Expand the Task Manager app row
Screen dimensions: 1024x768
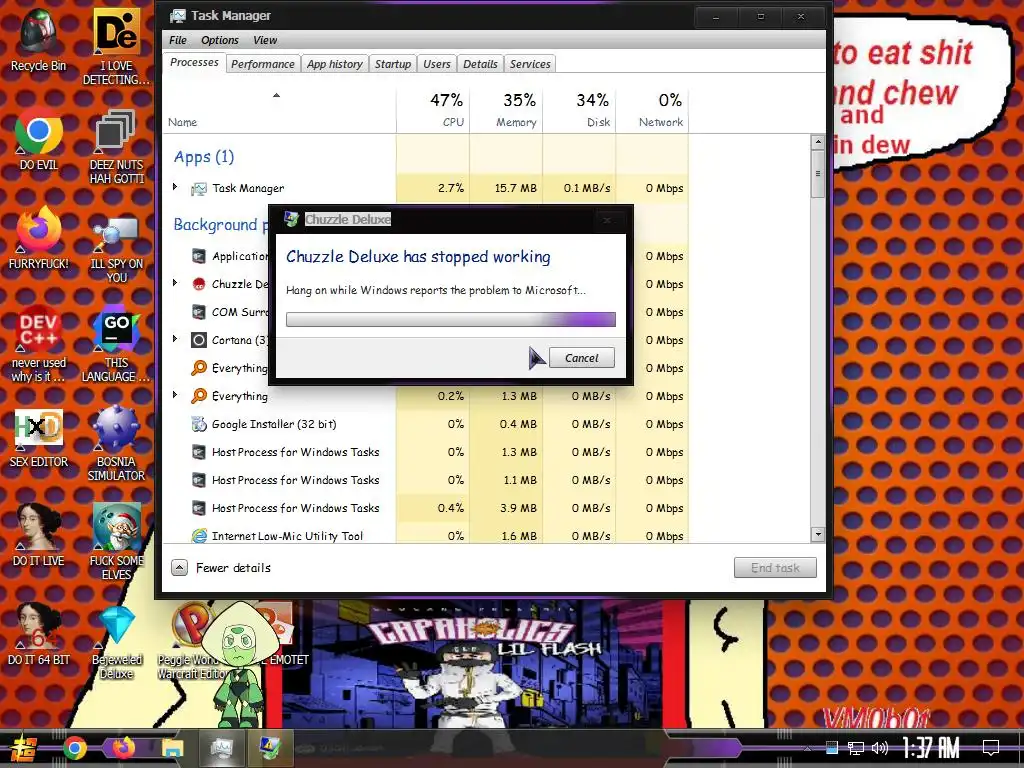click(x=175, y=187)
